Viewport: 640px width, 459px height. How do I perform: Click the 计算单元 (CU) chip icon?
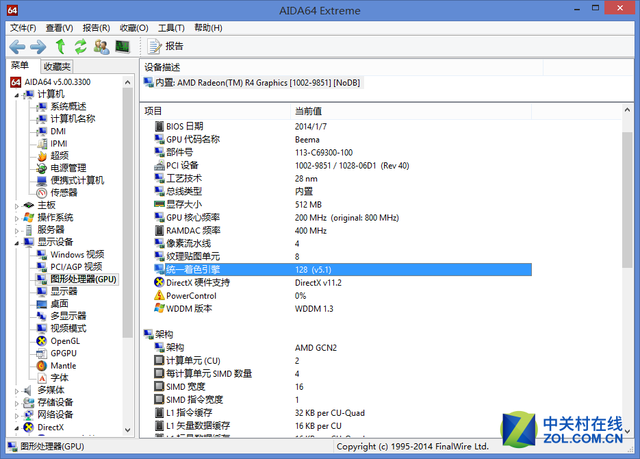pos(159,361)
